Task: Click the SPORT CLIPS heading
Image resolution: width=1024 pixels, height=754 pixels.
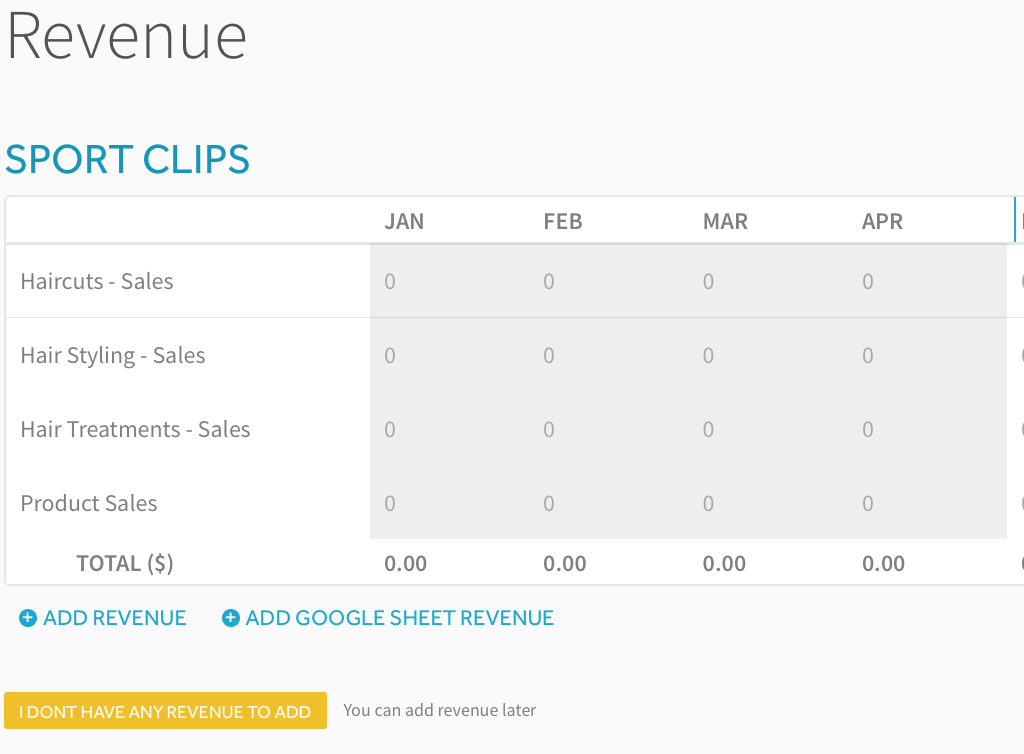Action: [x=127, y=159]
